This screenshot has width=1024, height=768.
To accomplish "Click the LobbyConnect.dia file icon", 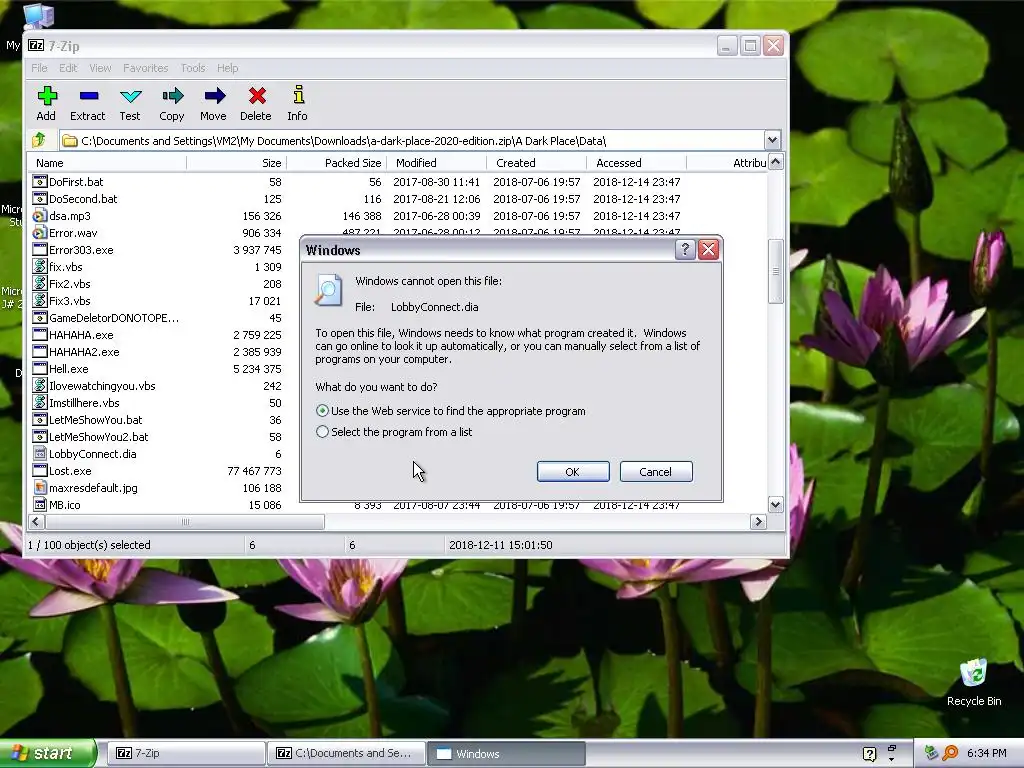I will pos(40,454).
